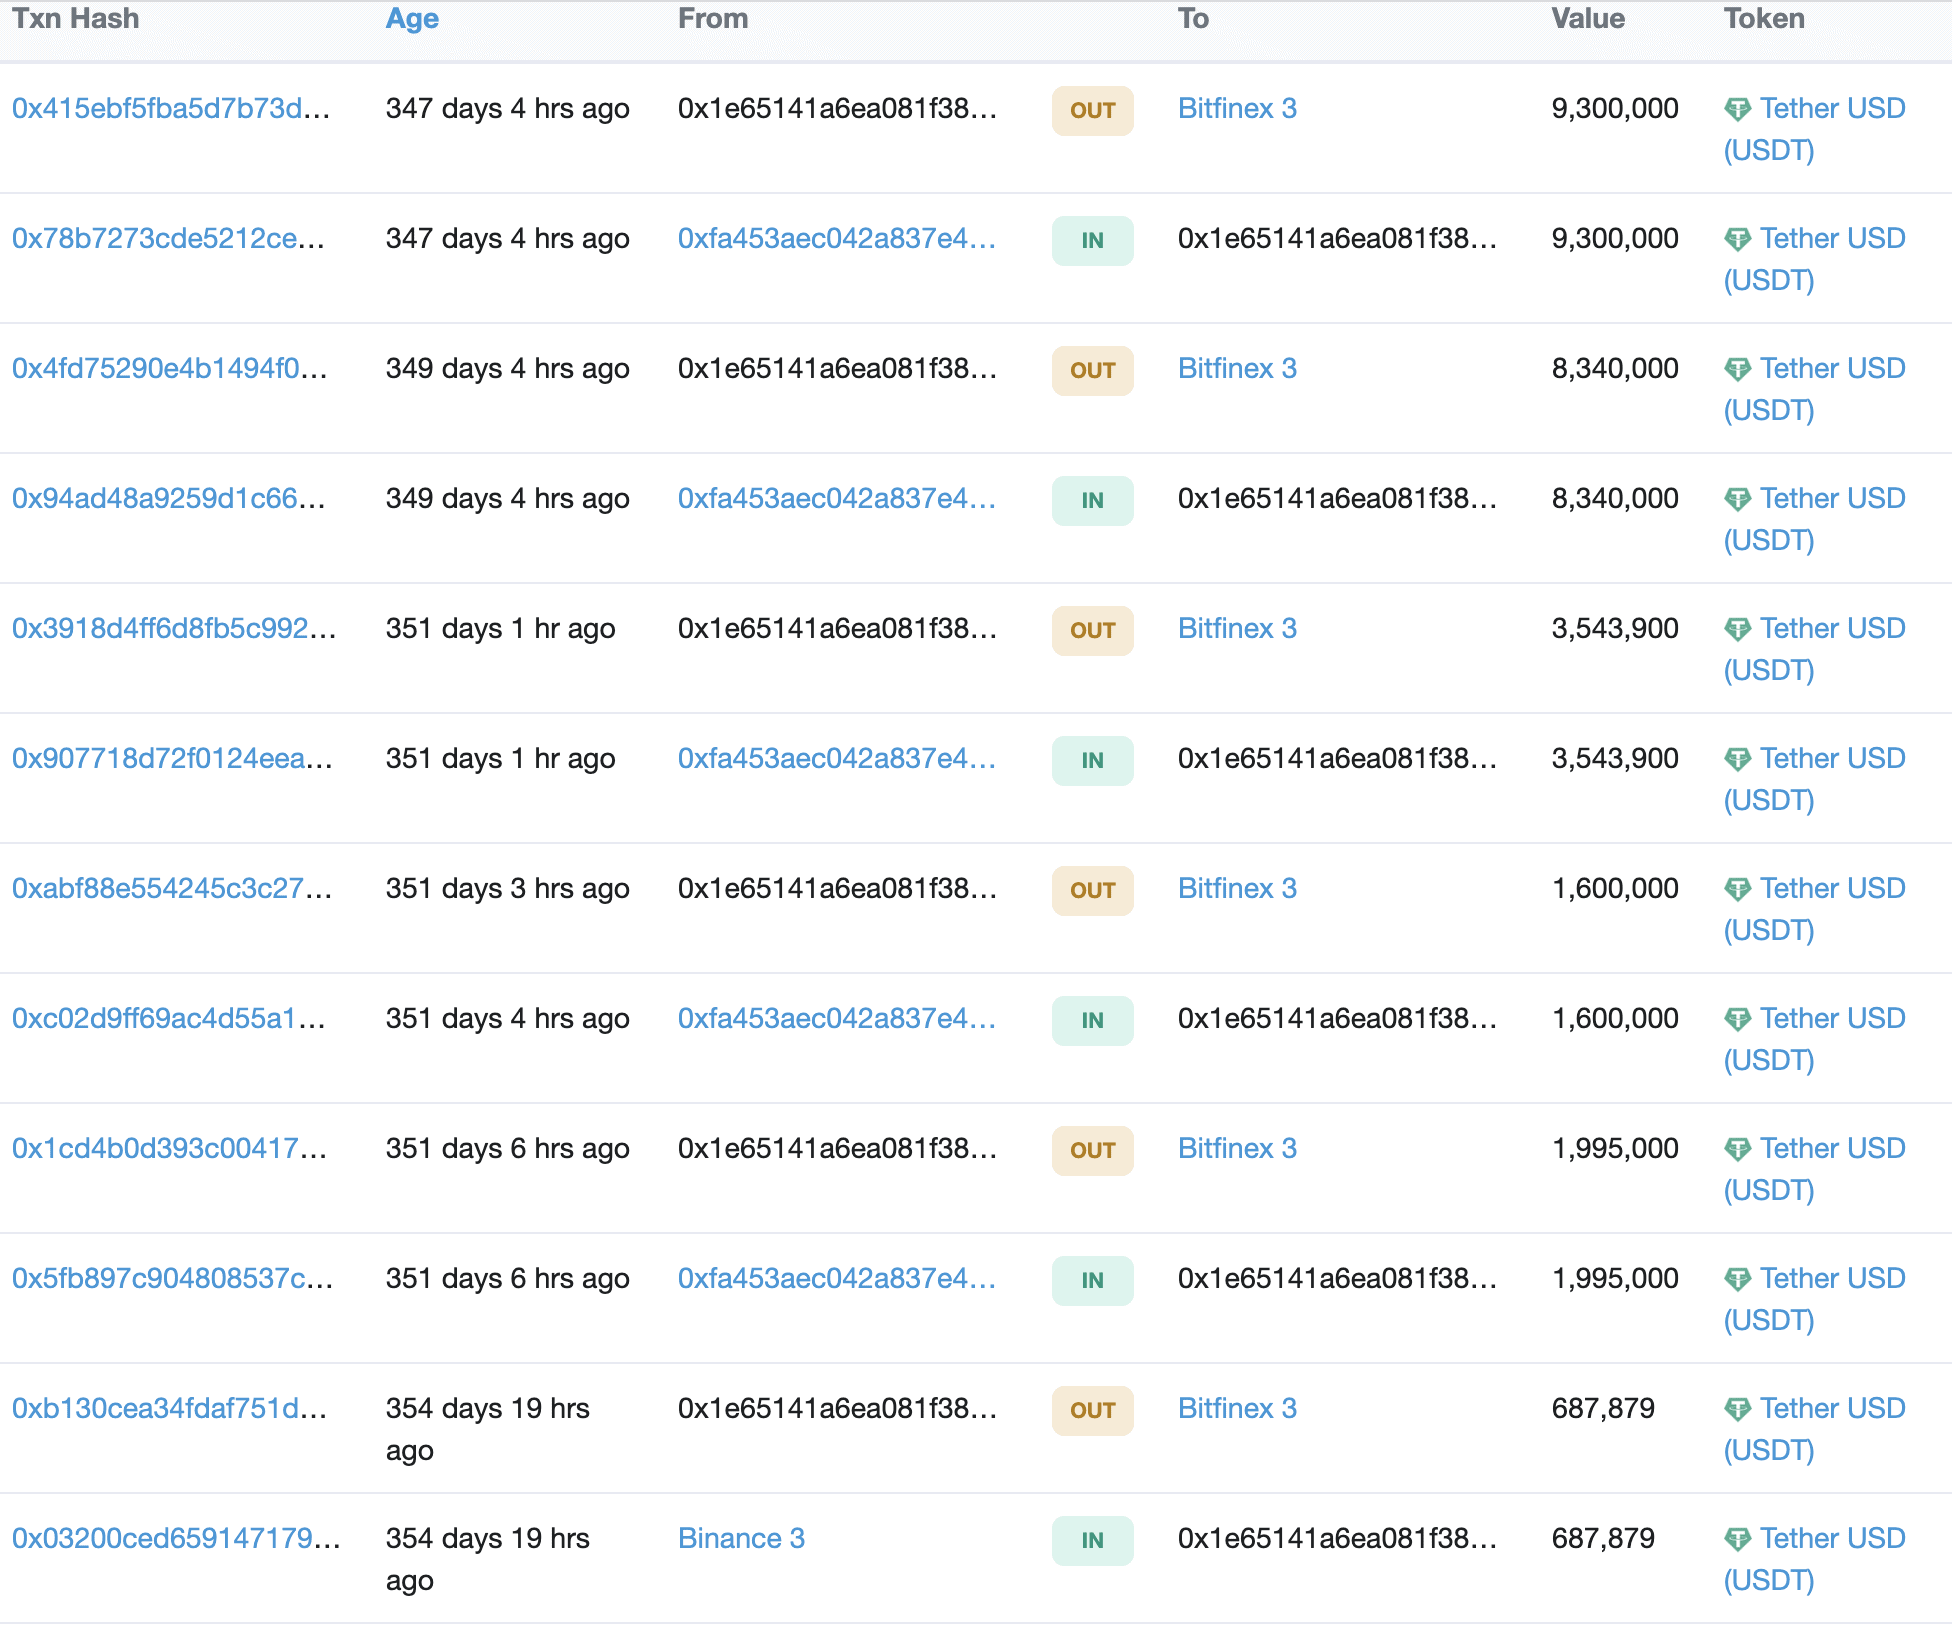
Task: Sort by the Age column header
Action: tap(412, 19)
